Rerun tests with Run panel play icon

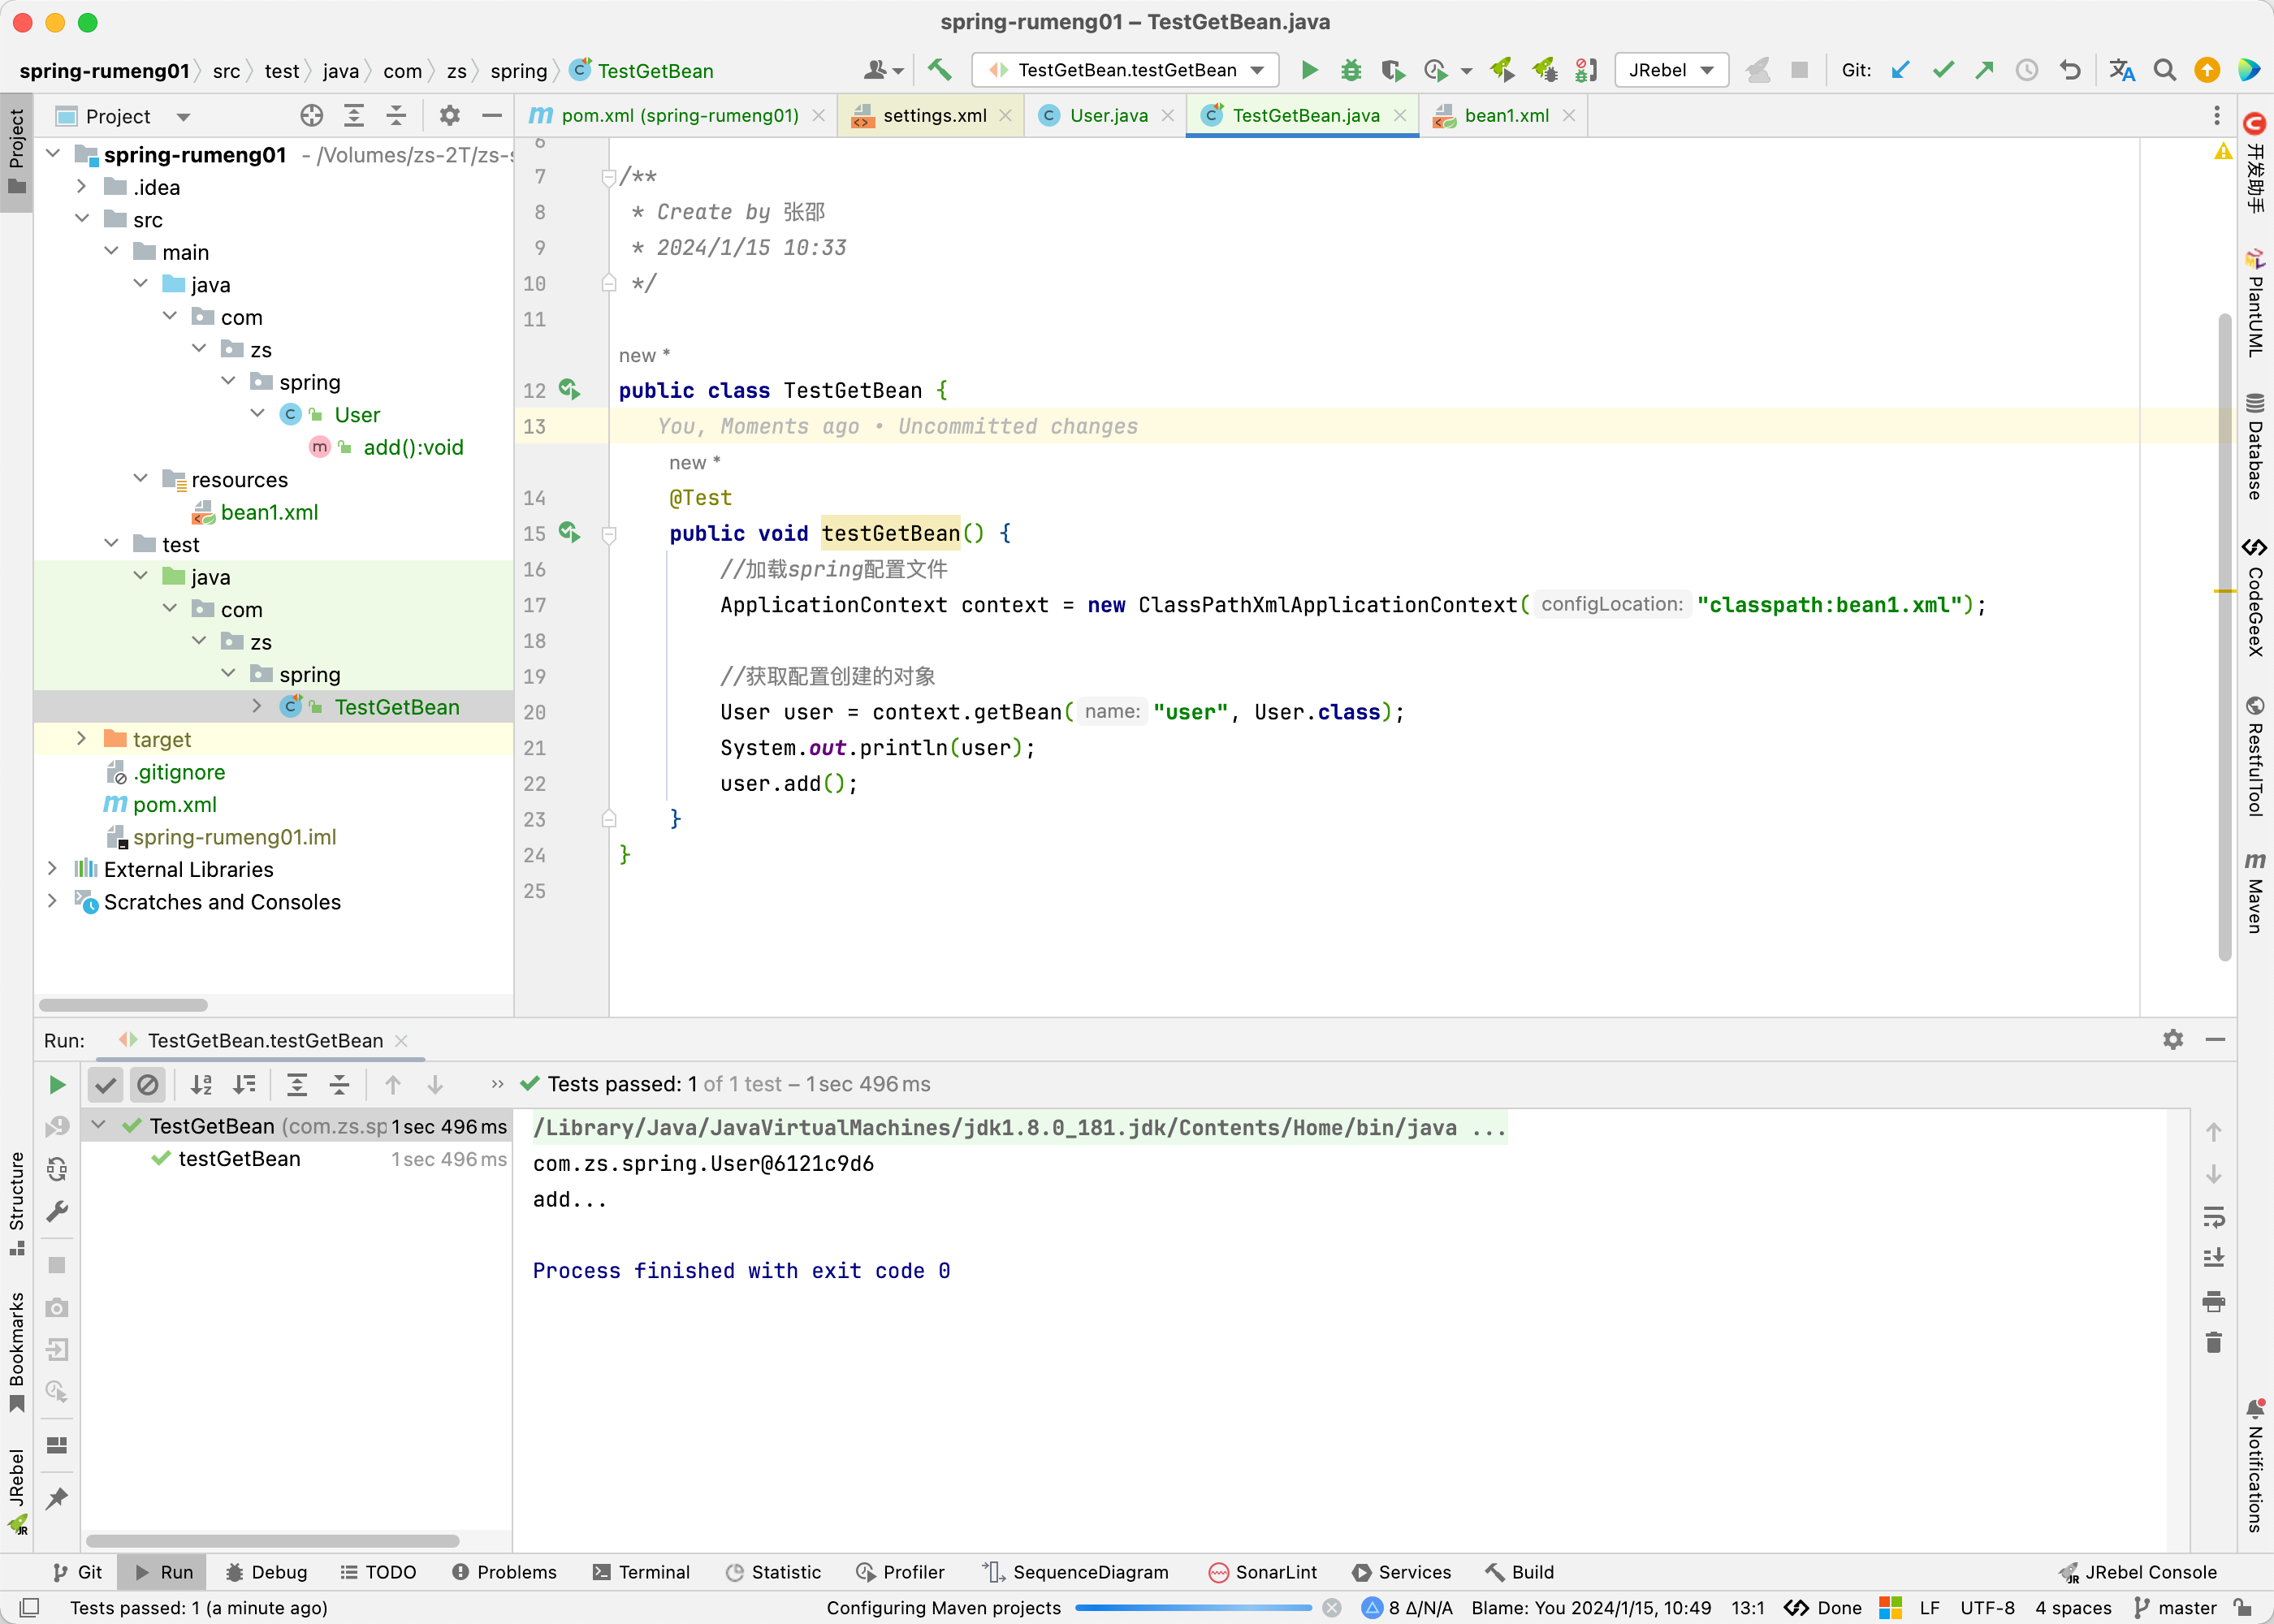coord(57,1085)
